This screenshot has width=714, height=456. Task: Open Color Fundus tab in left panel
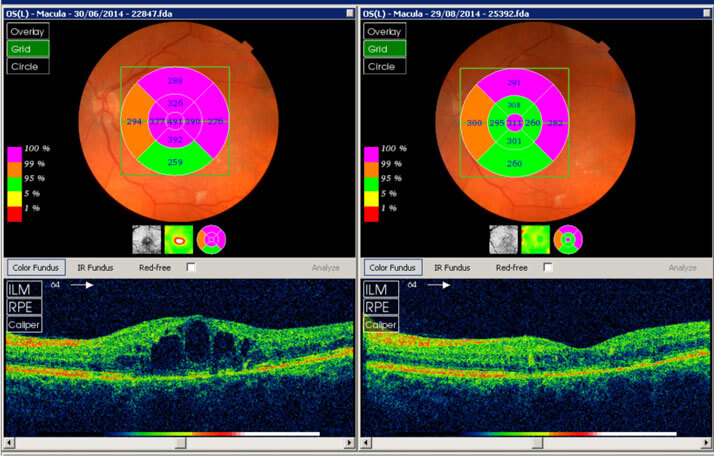(36, 267)
